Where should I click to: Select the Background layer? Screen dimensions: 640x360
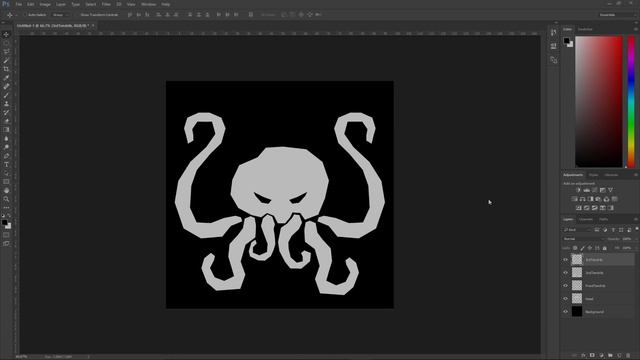pyautogui.click(x=598, y=312)
